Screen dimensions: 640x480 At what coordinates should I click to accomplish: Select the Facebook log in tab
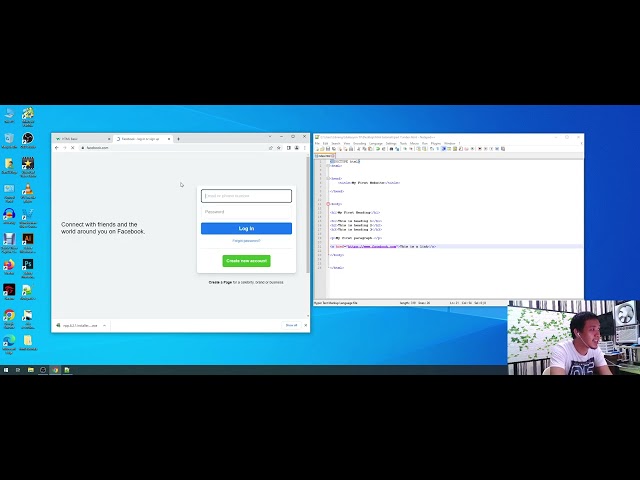141,139
